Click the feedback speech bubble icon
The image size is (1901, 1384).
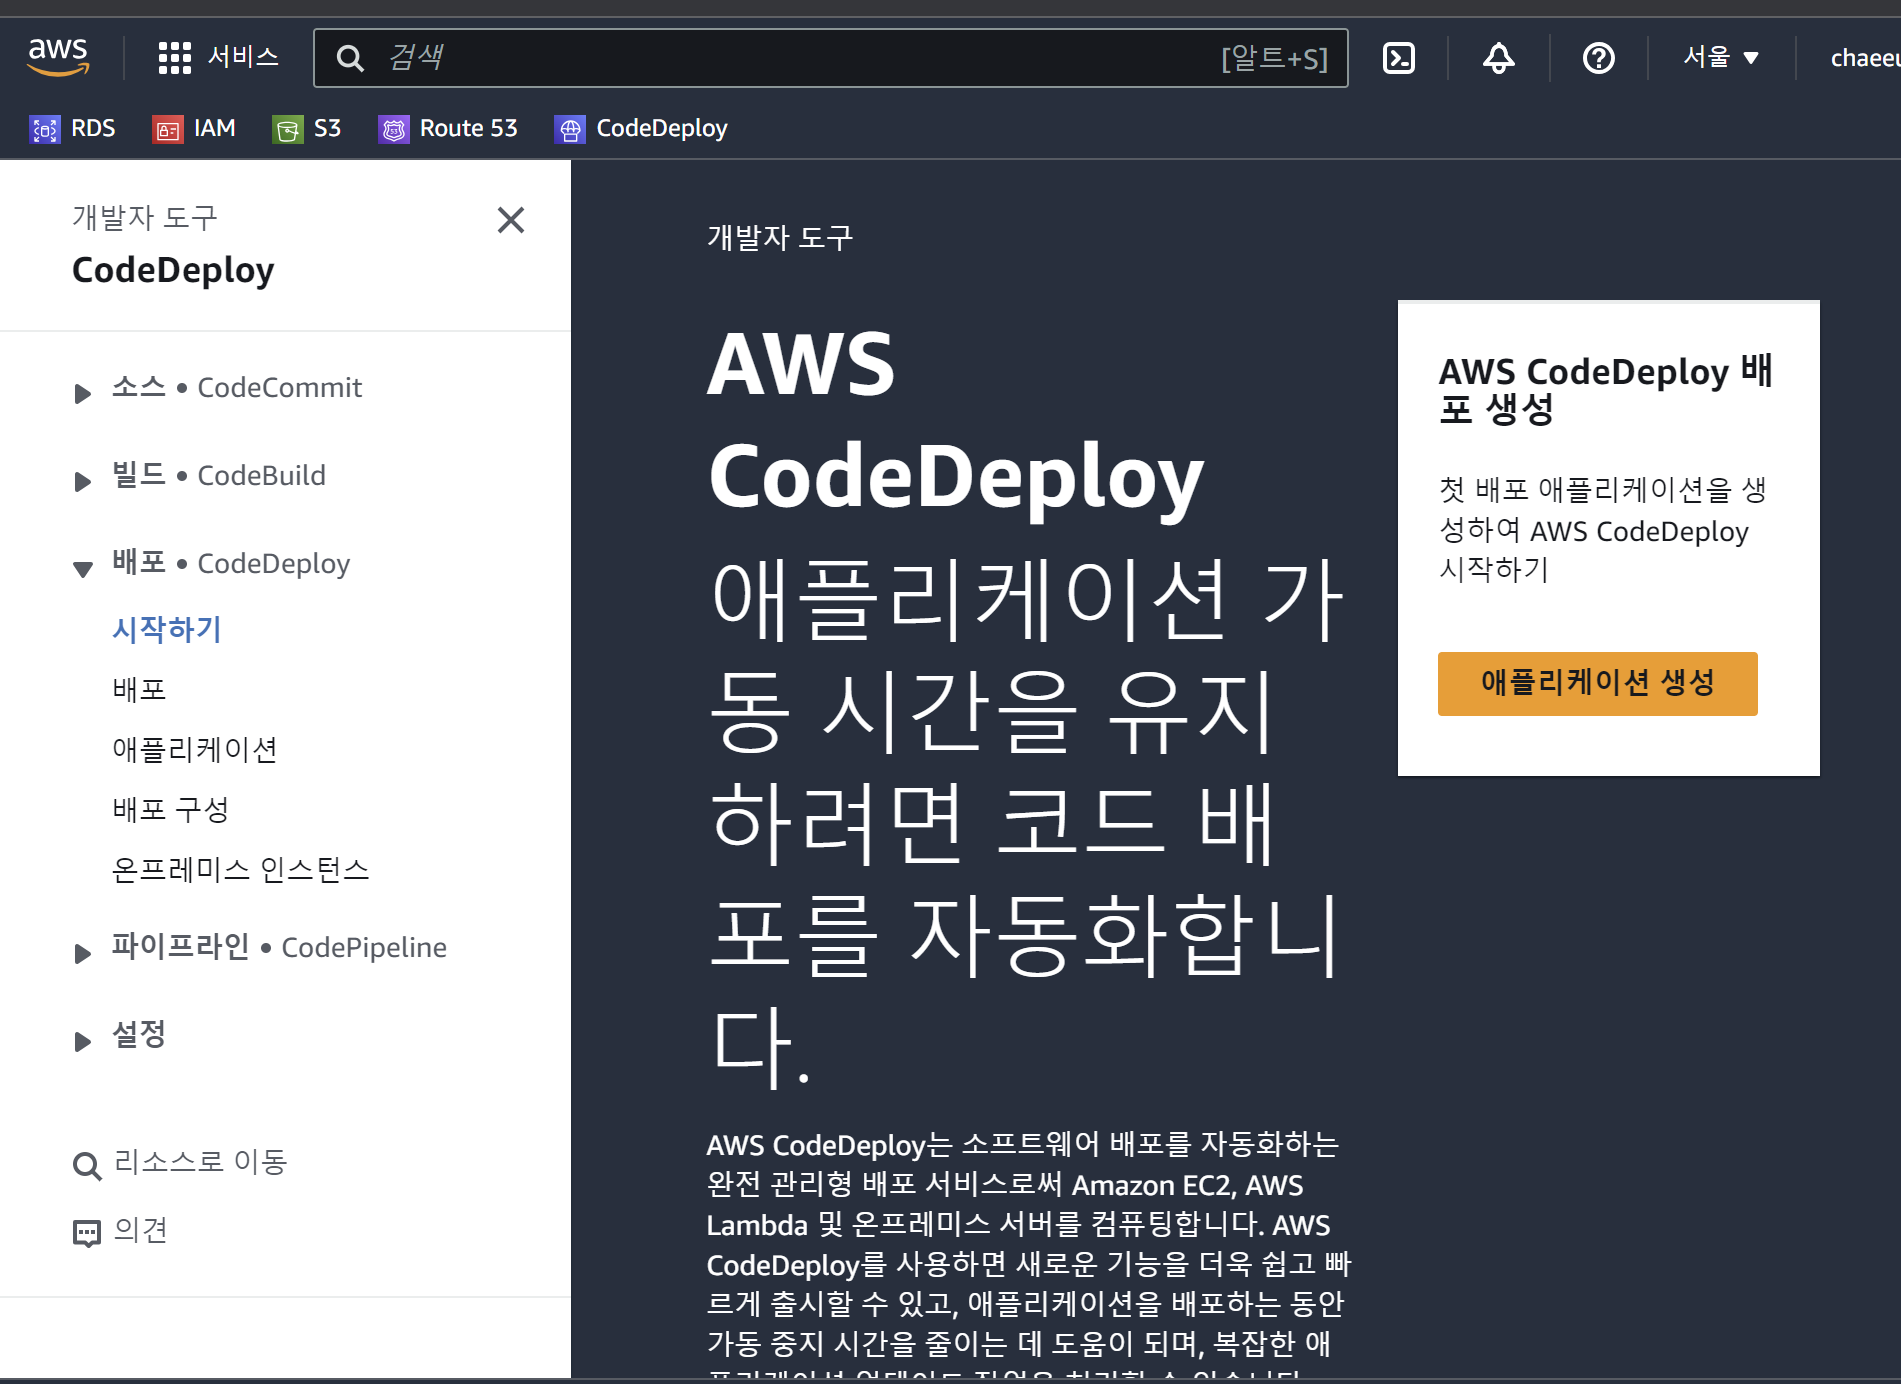point(87,1233)
